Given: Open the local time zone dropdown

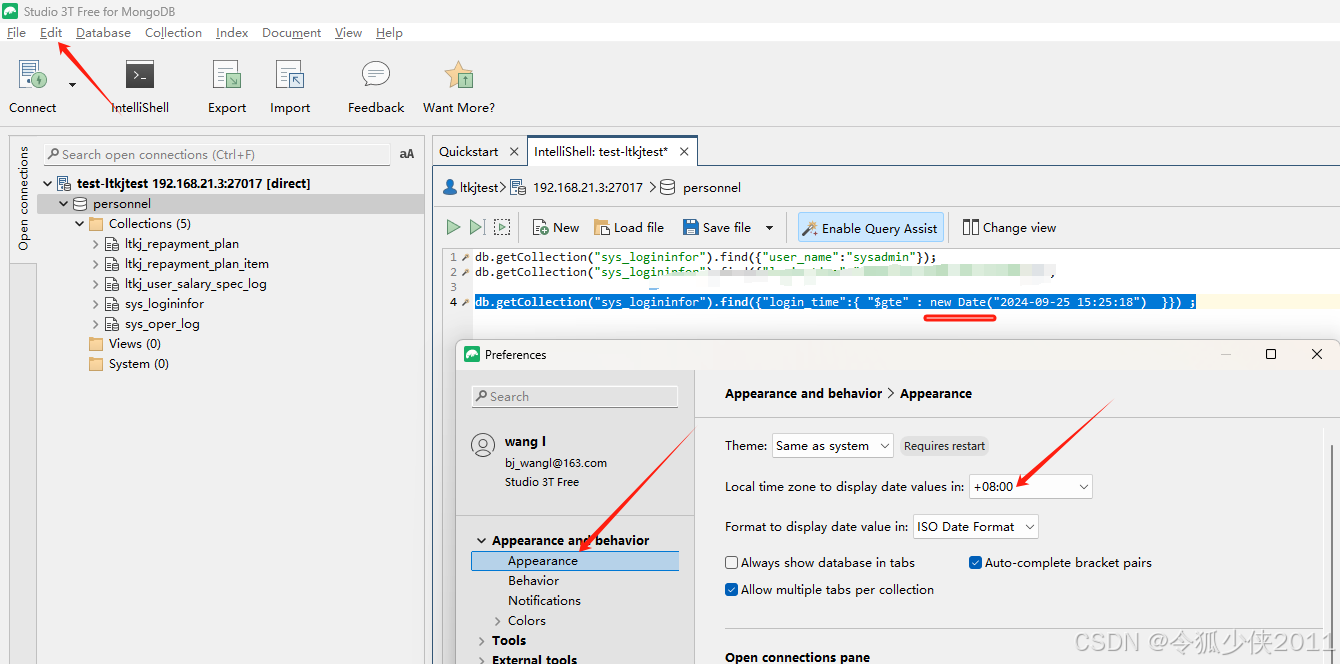Looking at the screenshot, I should pos(1031,486).
